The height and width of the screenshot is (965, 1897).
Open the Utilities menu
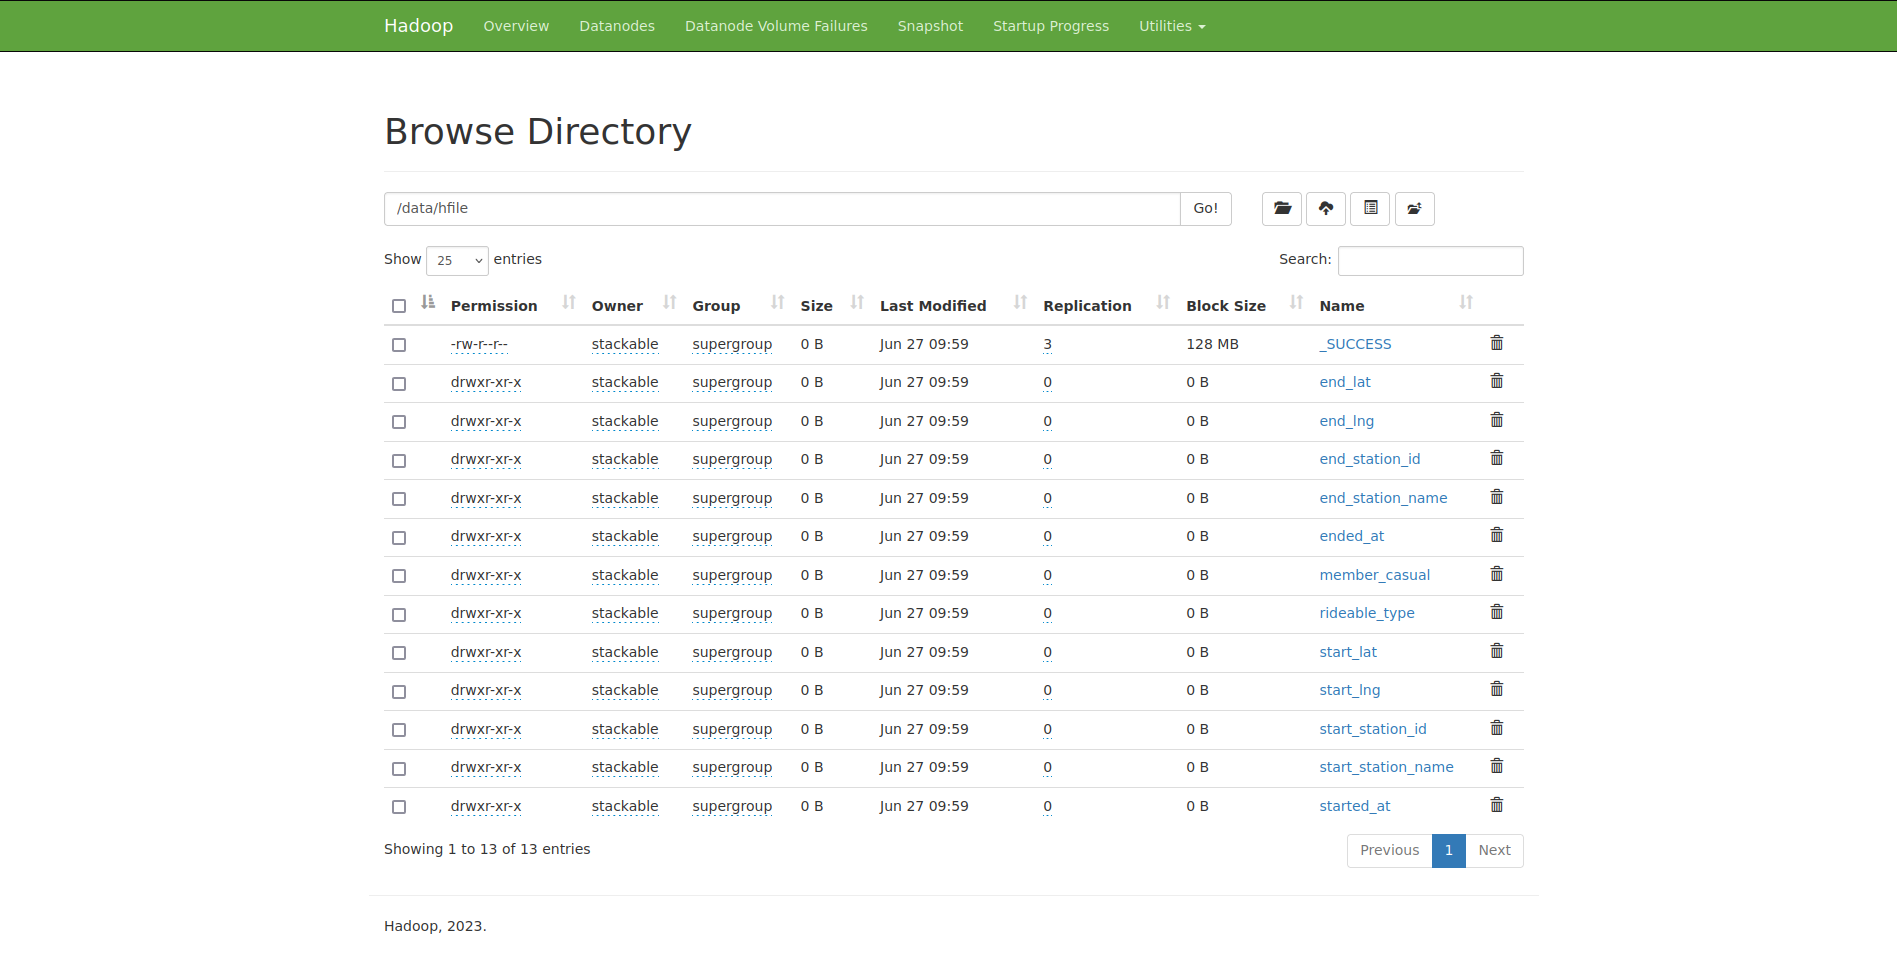tap(1171, 26)
